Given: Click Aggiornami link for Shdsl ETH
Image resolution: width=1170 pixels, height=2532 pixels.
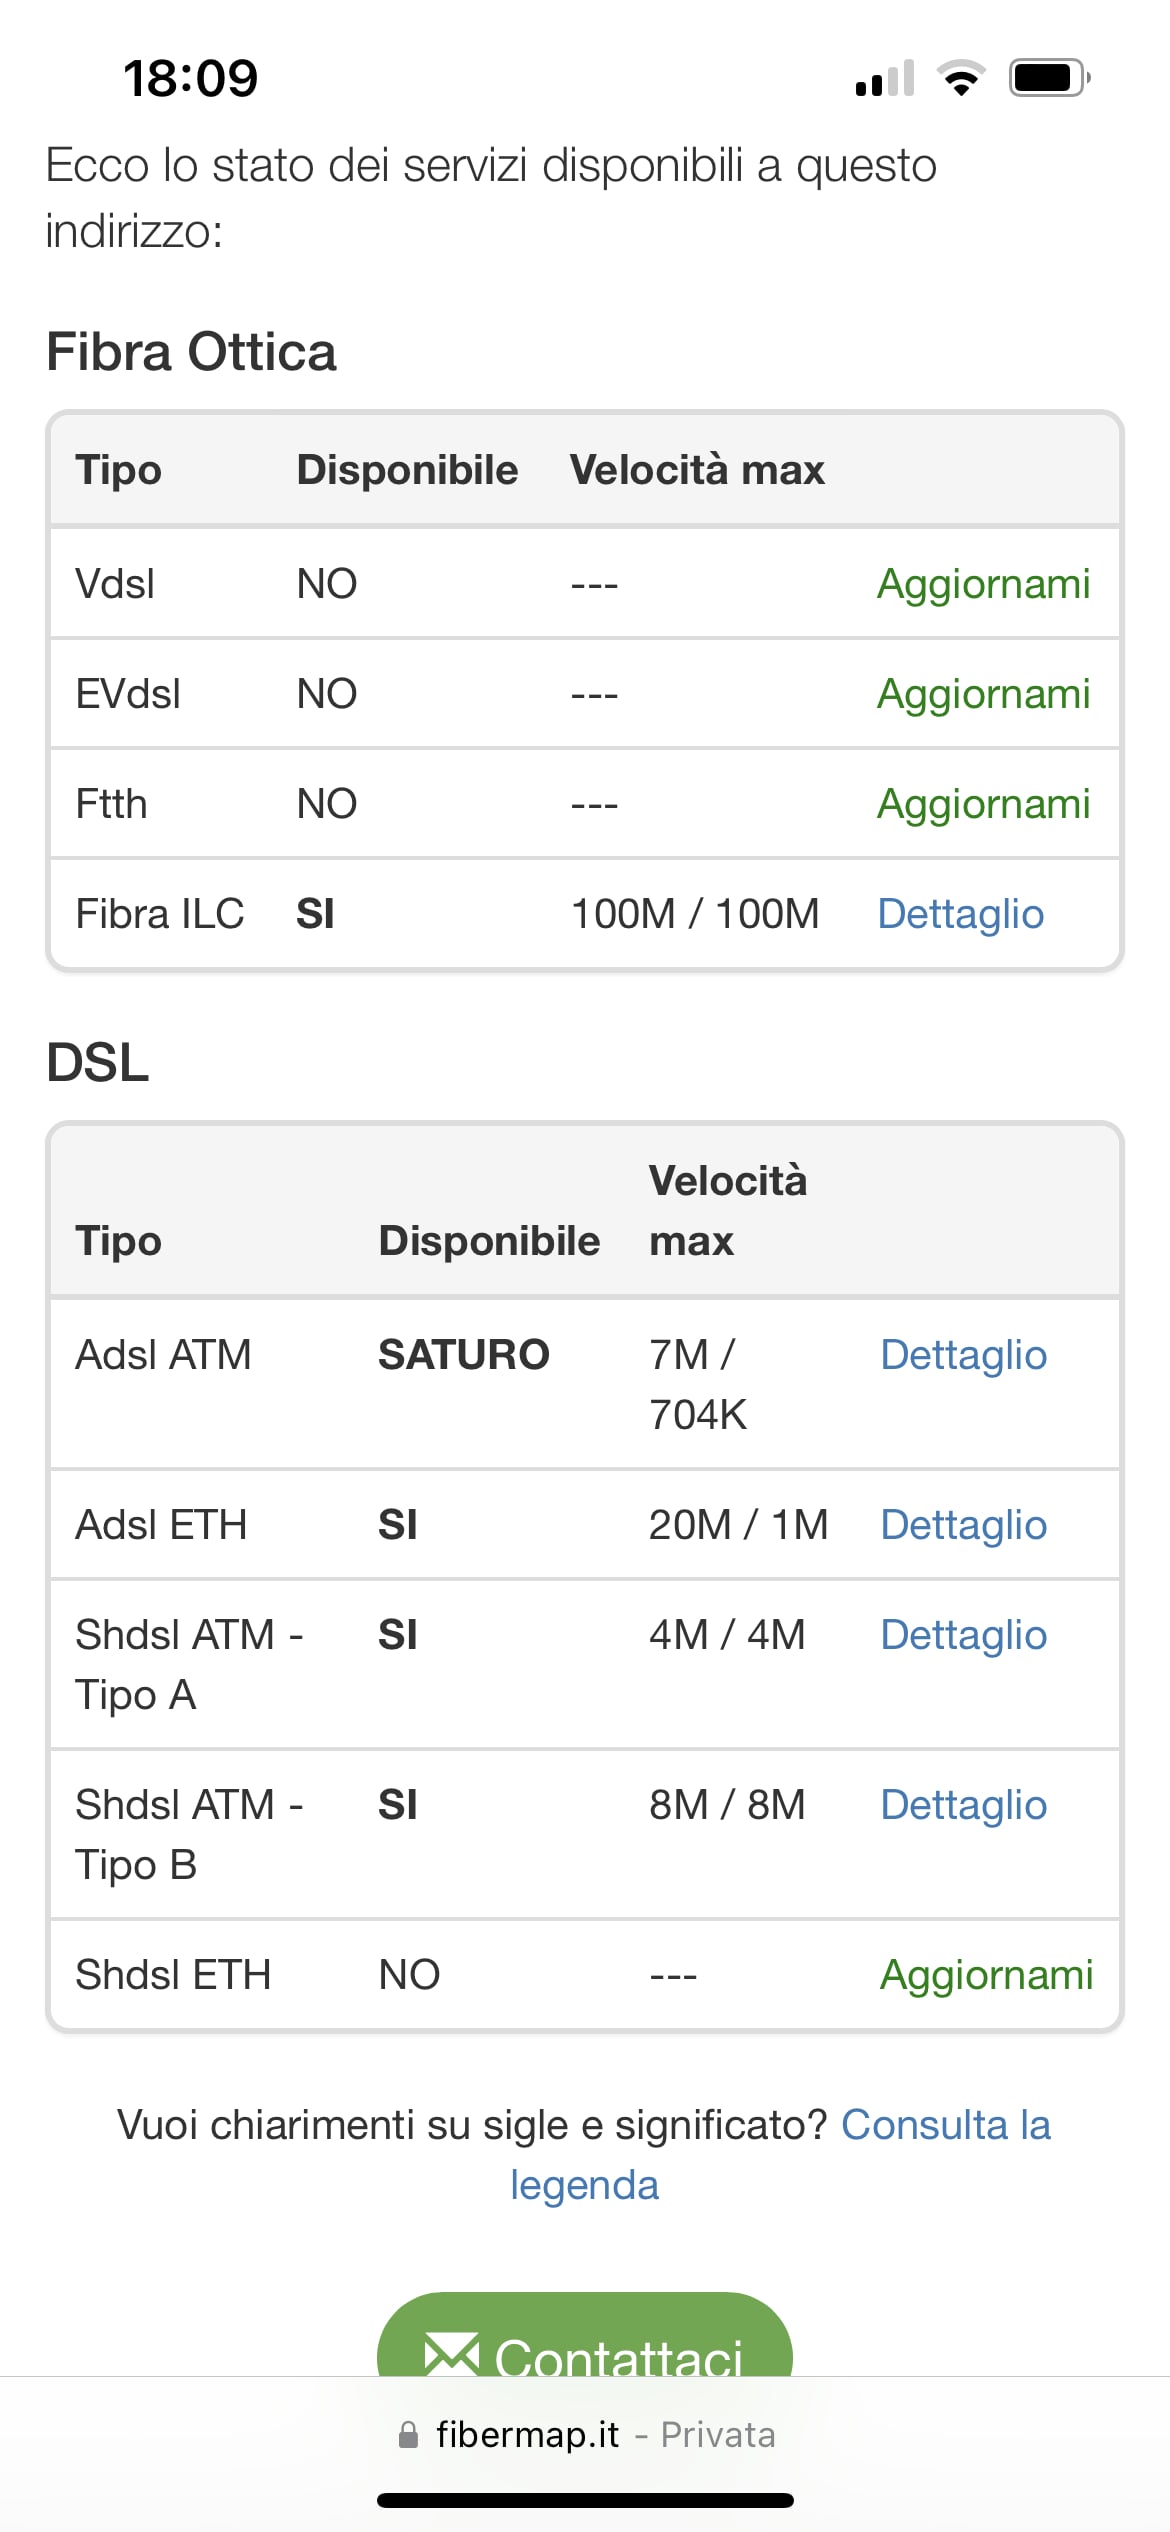Looking at the screenshot, I should [986, 1975].
